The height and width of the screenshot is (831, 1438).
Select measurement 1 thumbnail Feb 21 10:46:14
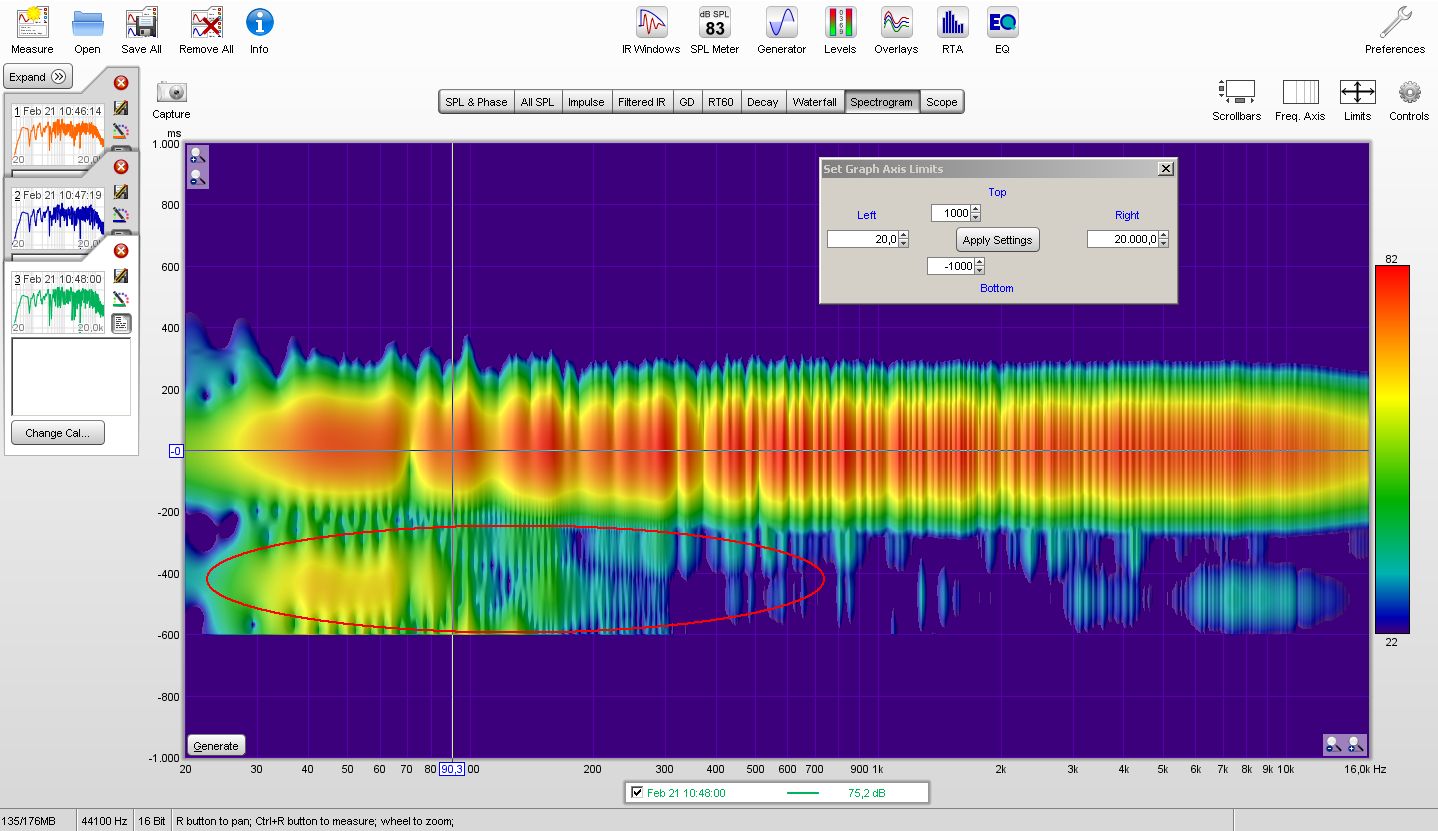[x=58, y=133]
